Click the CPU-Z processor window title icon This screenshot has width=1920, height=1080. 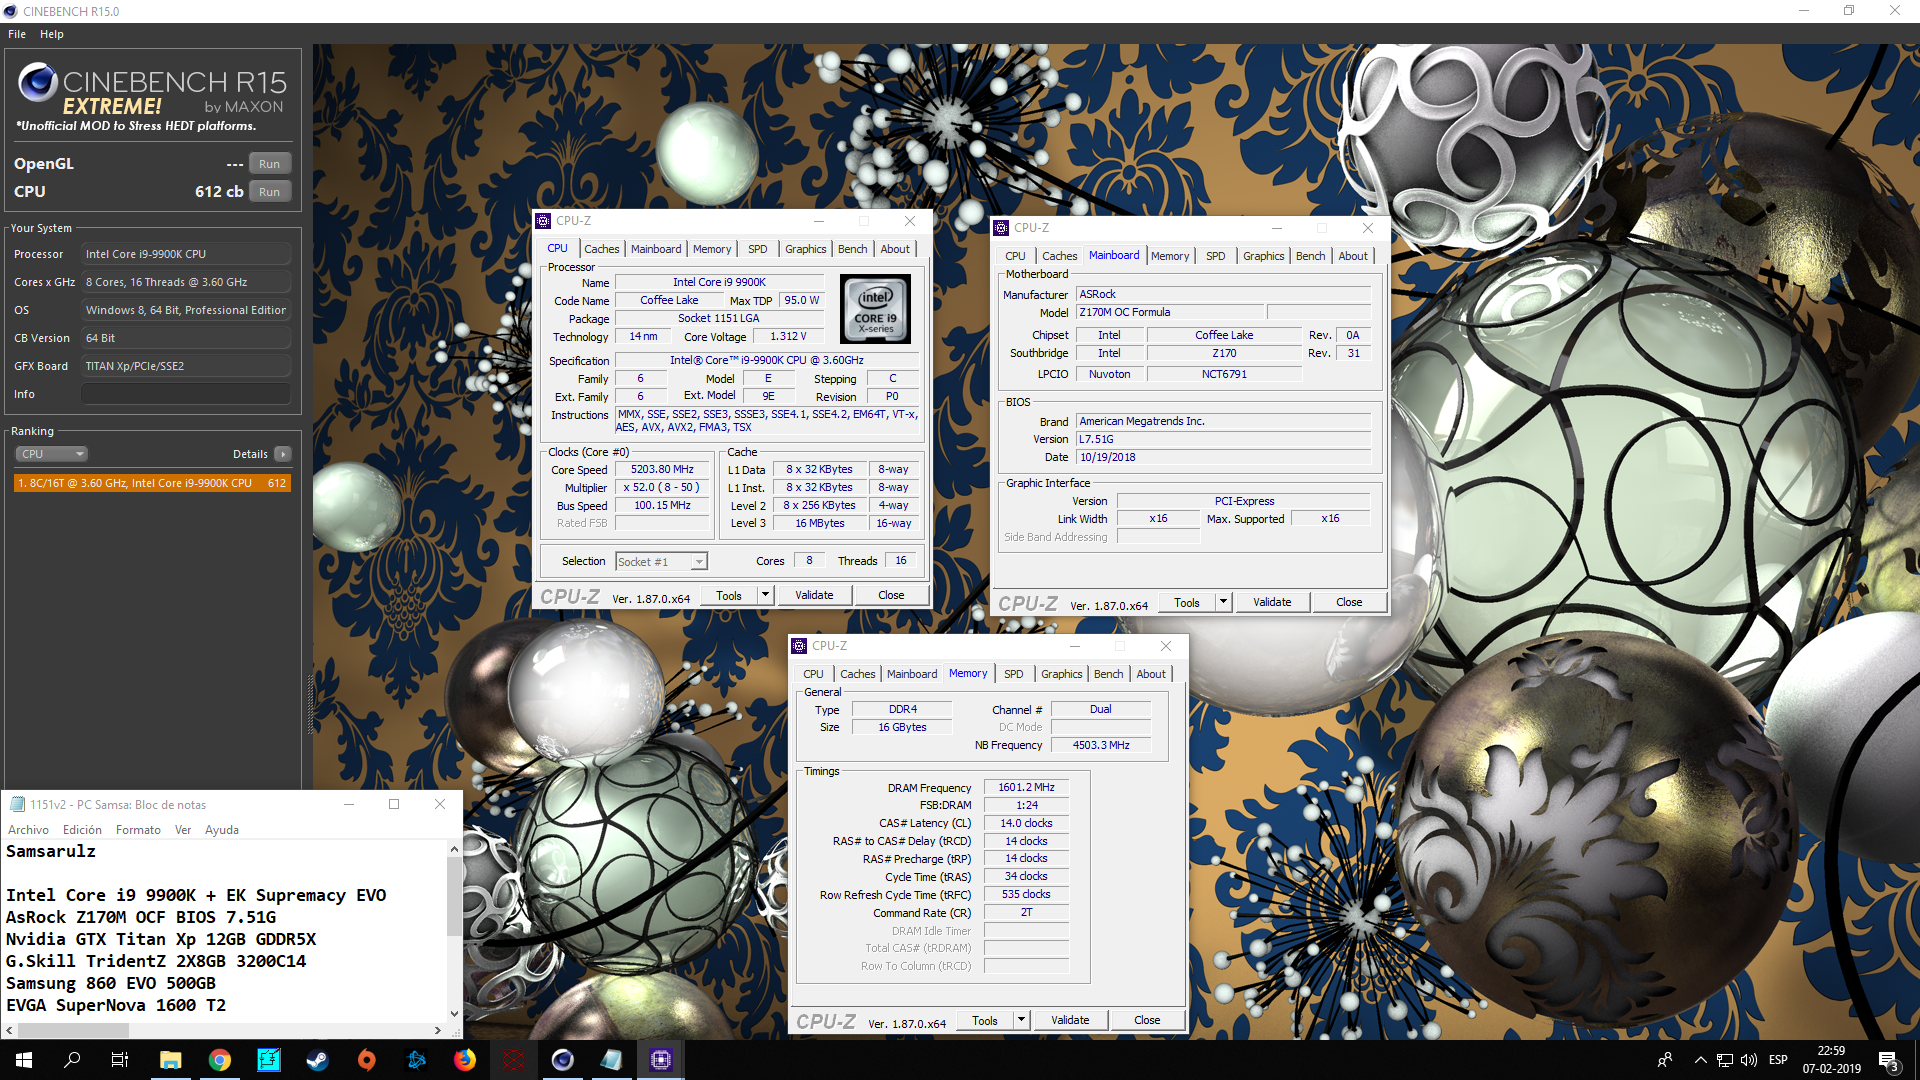click(x=543, y=221)
